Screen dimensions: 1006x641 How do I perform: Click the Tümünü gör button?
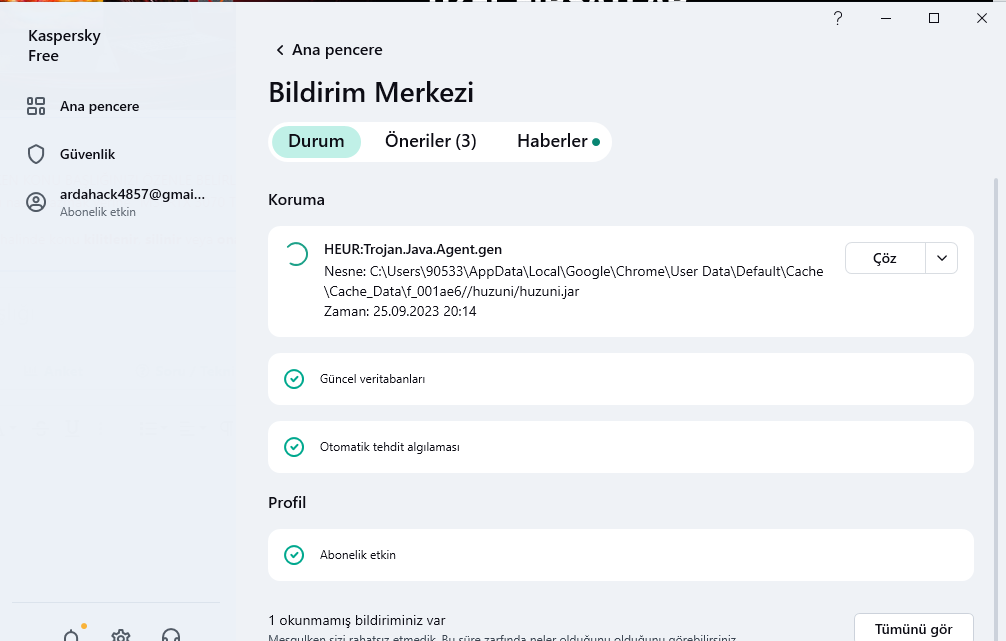(x=913, y=629)
